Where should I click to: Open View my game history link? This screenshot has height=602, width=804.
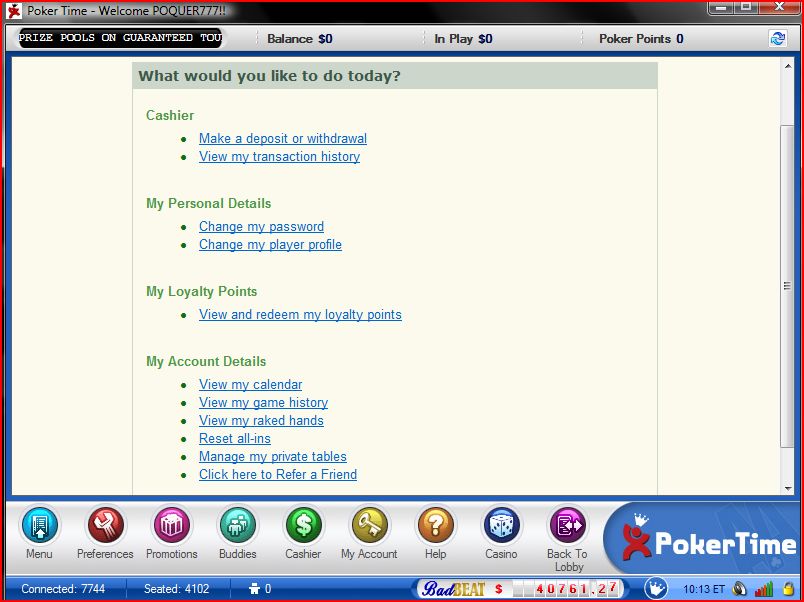(264, 403)
